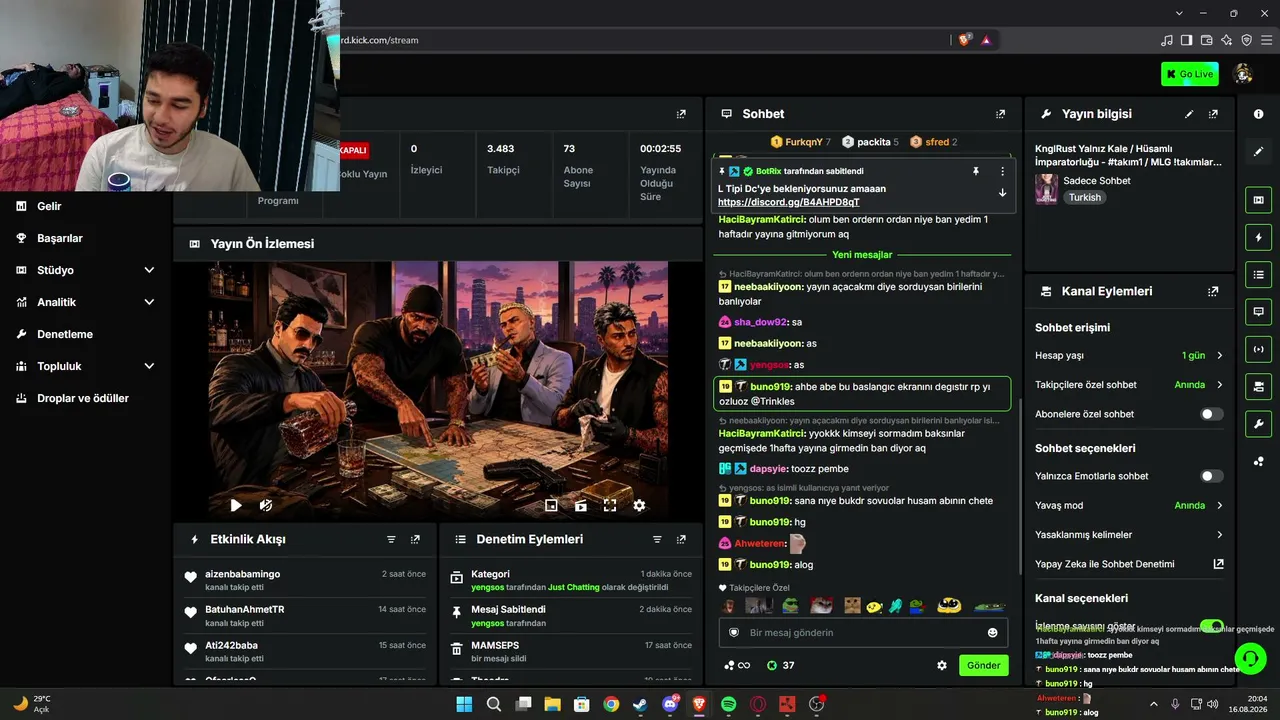Open Hesap yaşı setting
Image resolution: width=1280 pixels, height=720 pixels.
[x=1129, y=355]
